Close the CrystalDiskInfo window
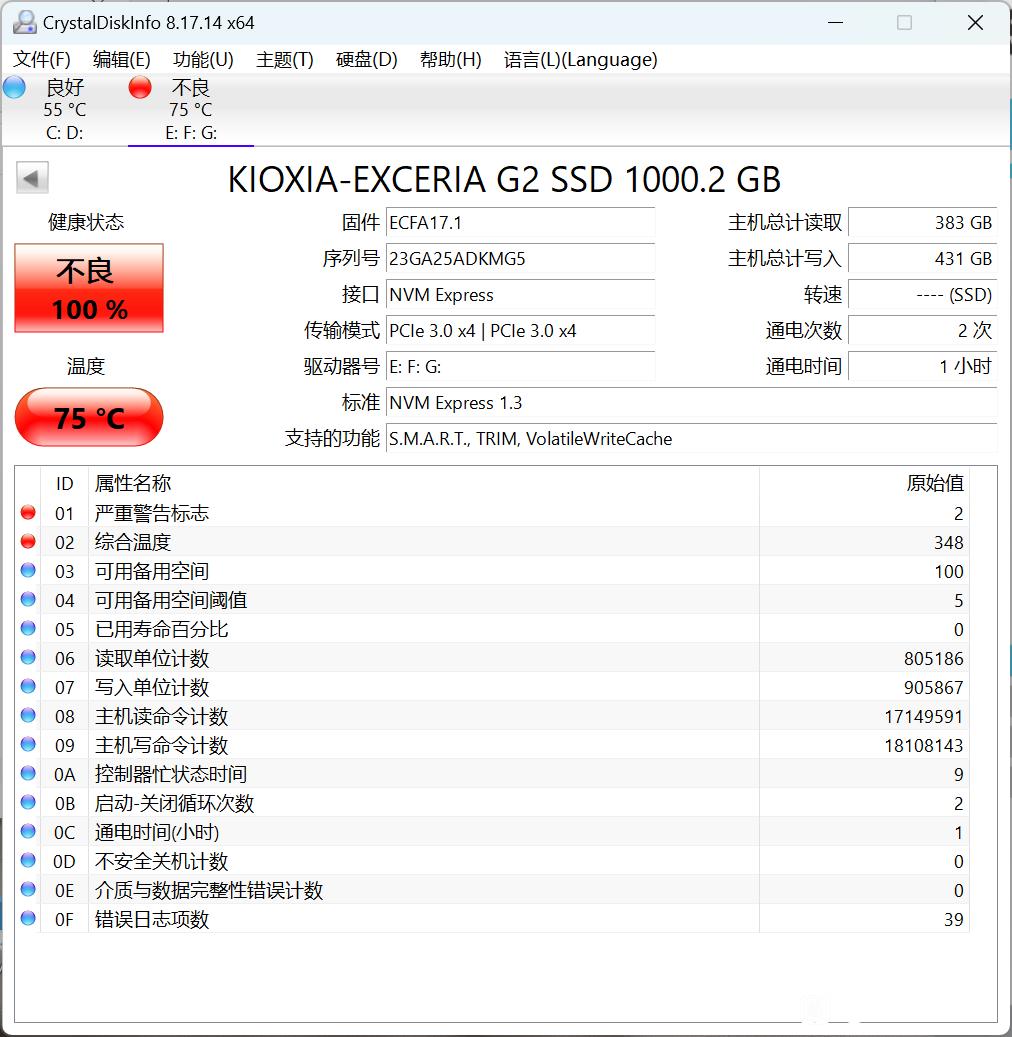The image size is (1012, 1037). point(975,22)
